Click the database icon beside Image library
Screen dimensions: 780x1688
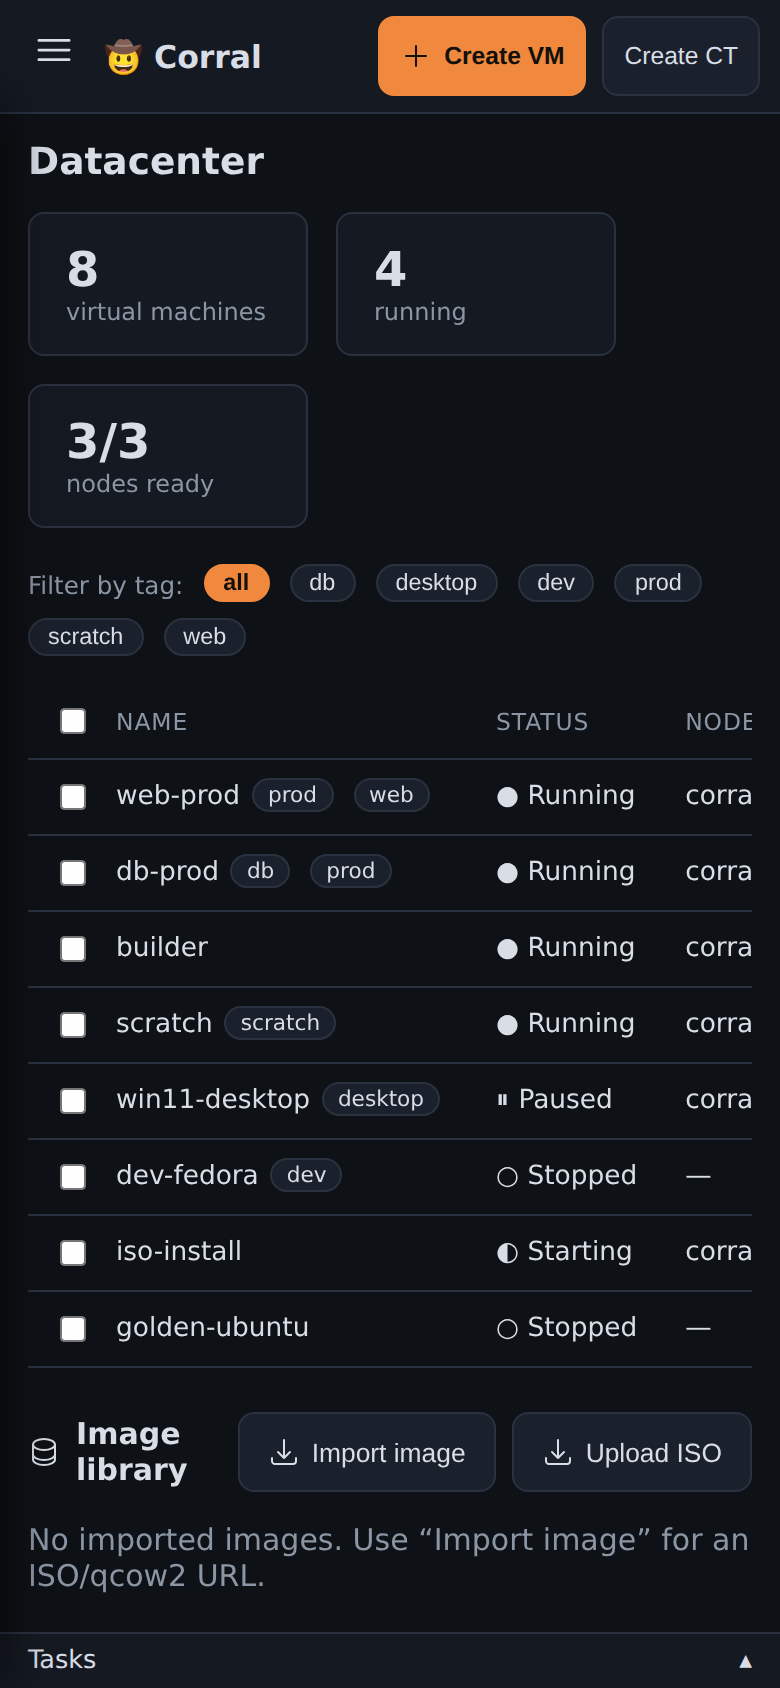pos(44,1452)
